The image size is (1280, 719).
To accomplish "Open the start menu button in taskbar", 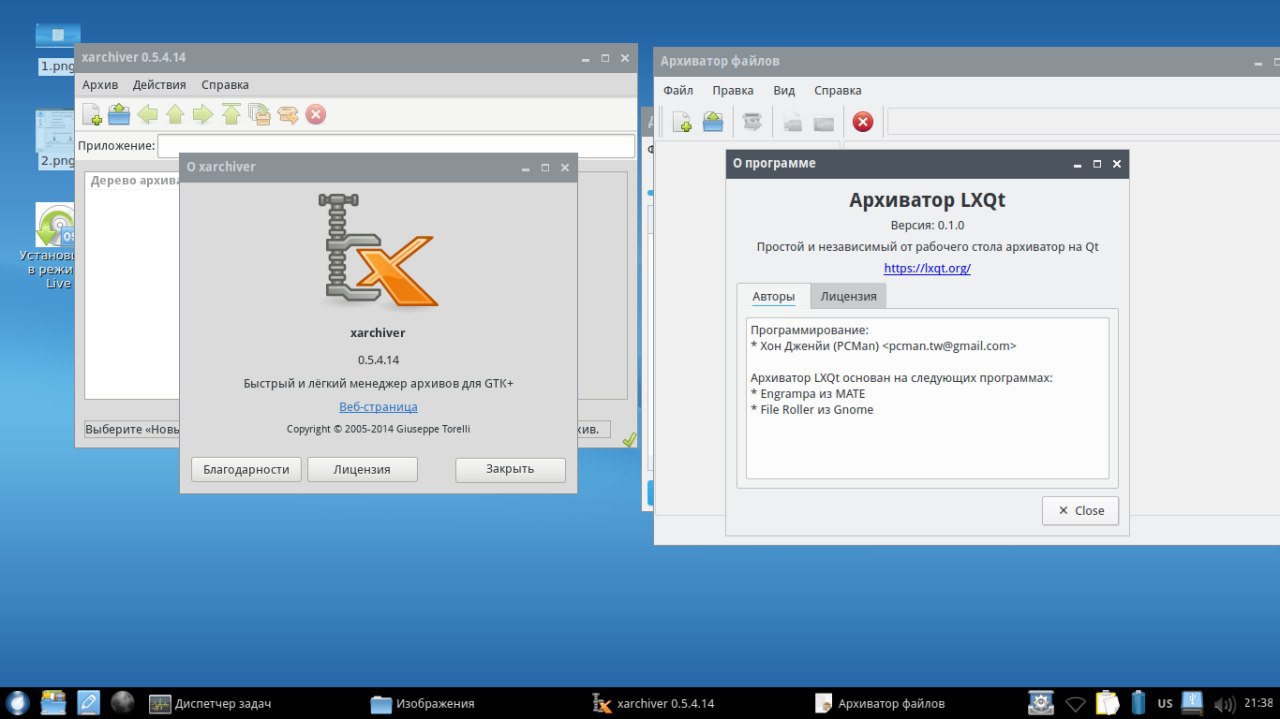I will [x=17, y=703].
